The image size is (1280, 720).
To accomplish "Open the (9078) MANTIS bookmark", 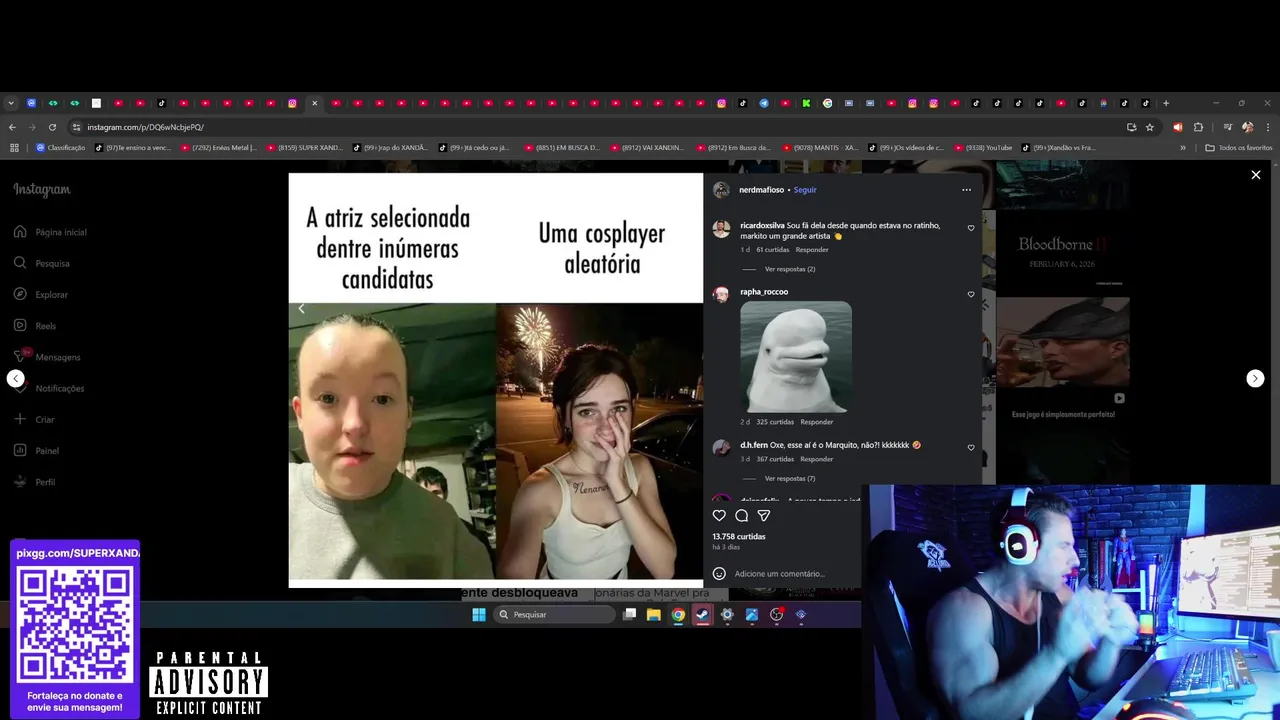I will 820,148.
